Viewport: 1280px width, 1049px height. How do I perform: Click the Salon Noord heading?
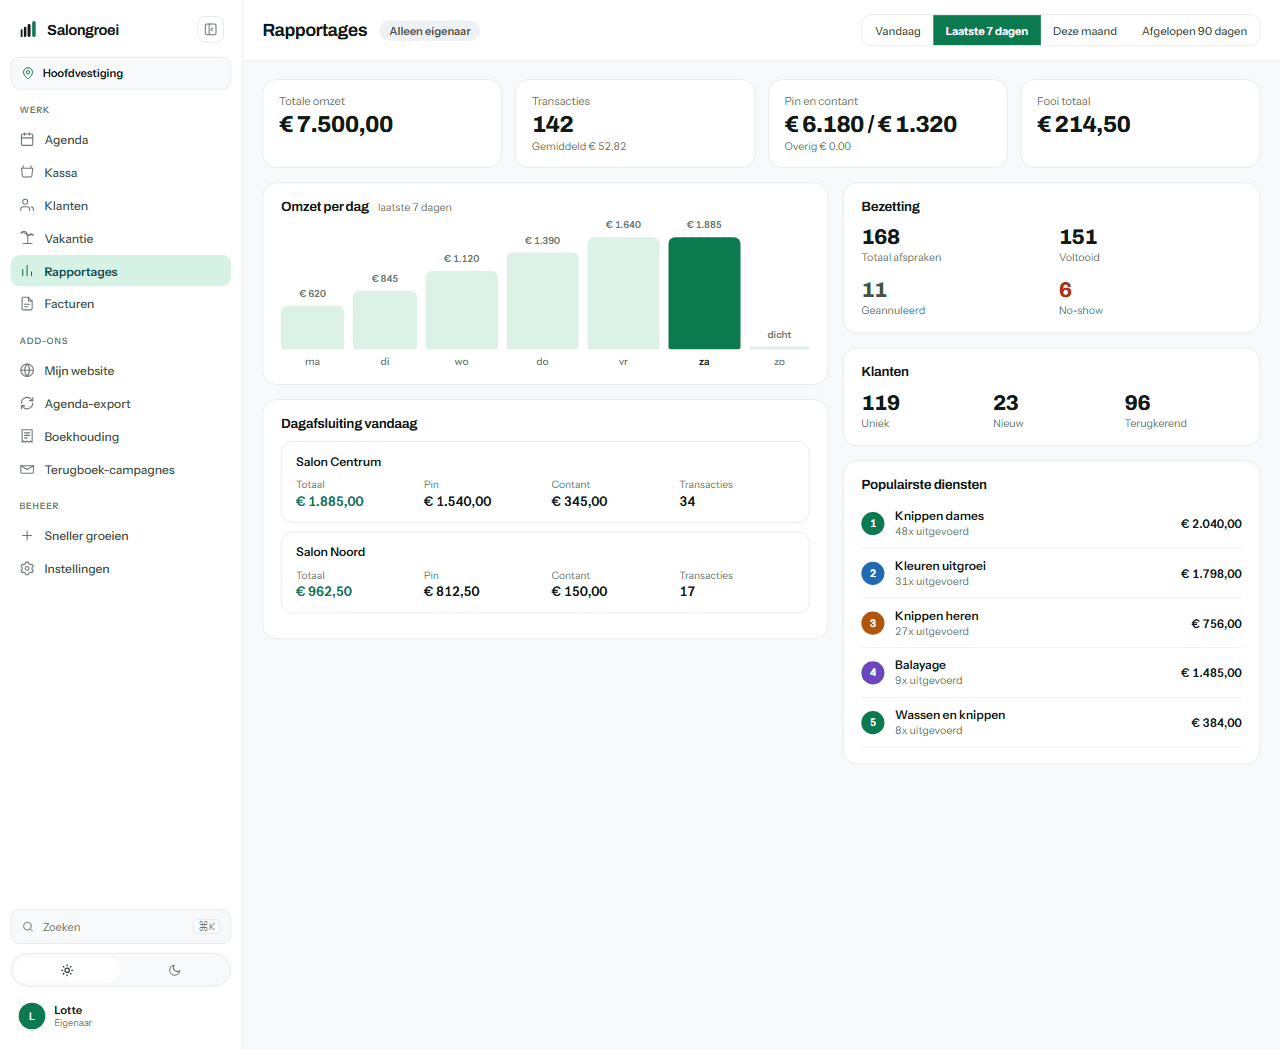[330, 552]
